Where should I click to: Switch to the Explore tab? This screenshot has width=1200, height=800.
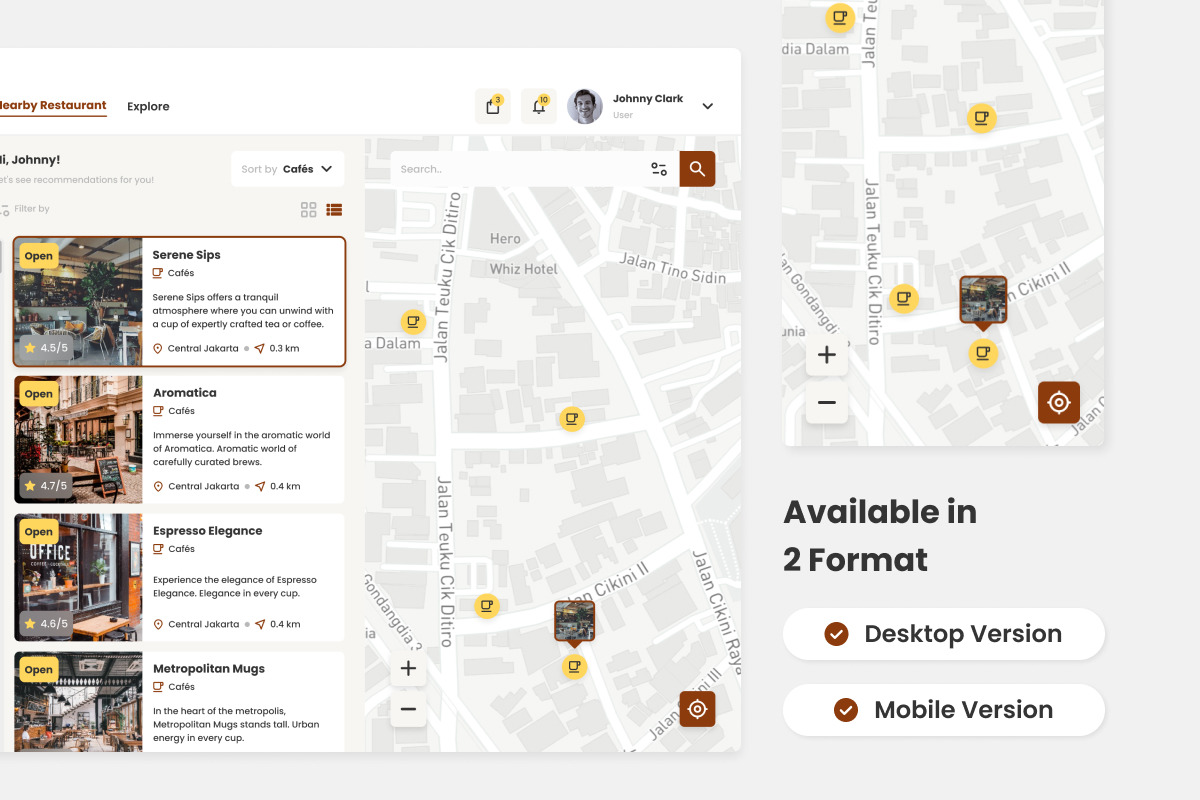click(x=148, y=106)
